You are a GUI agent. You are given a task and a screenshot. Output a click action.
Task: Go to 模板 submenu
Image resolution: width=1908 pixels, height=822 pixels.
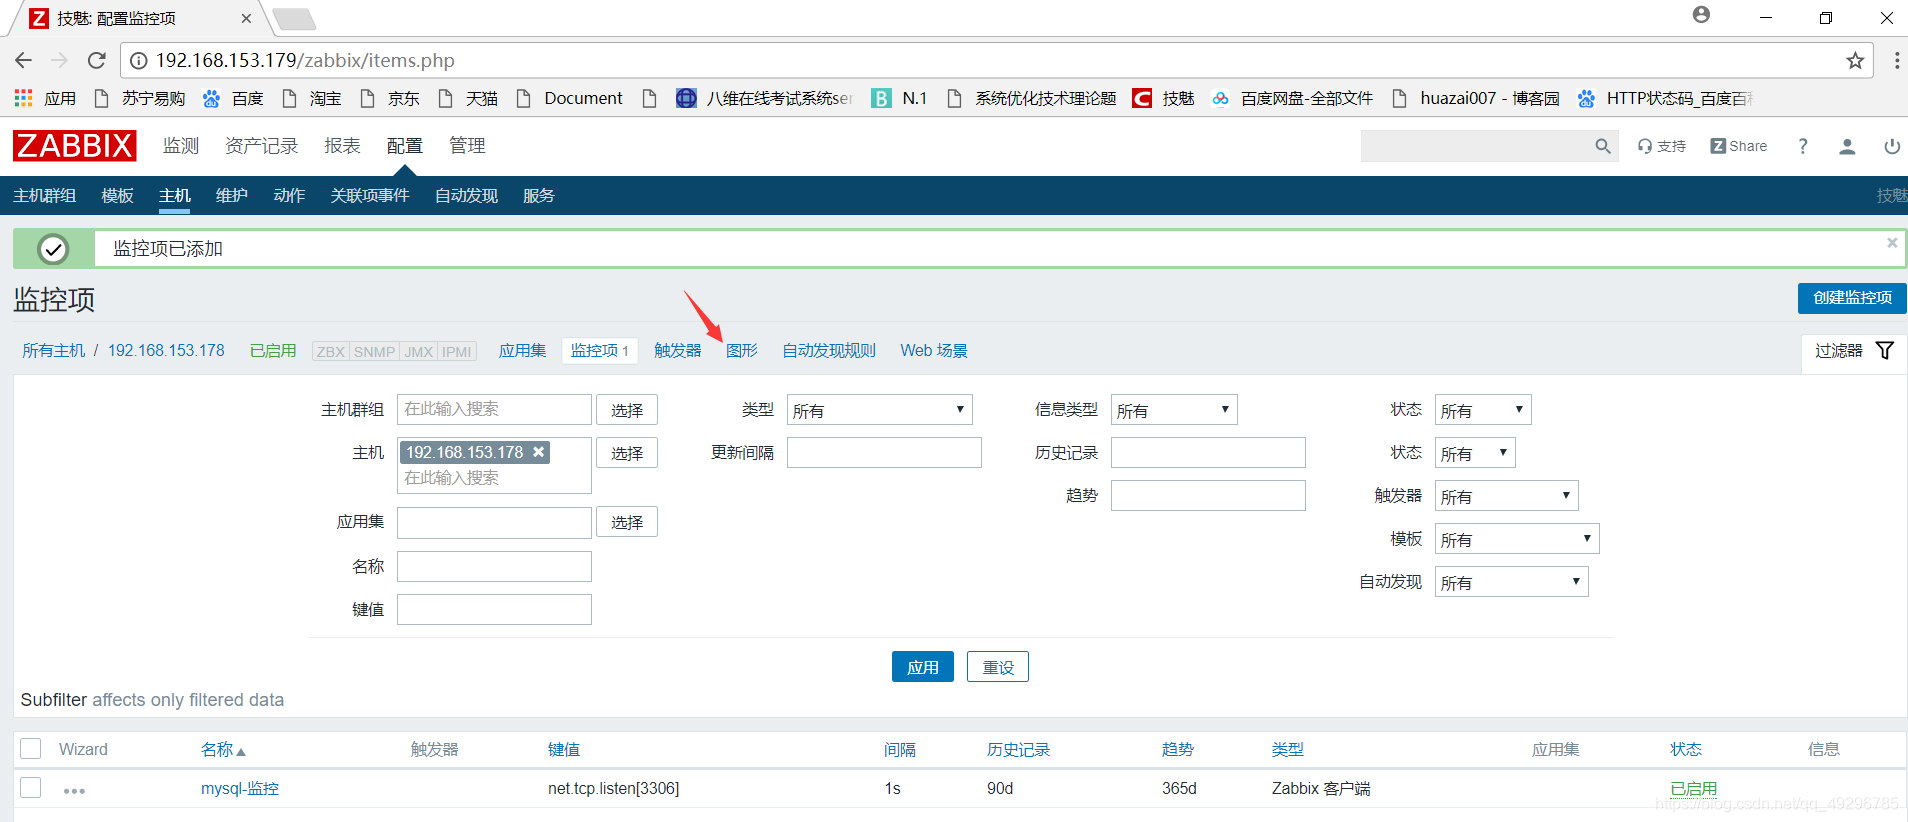coord(117,196)
